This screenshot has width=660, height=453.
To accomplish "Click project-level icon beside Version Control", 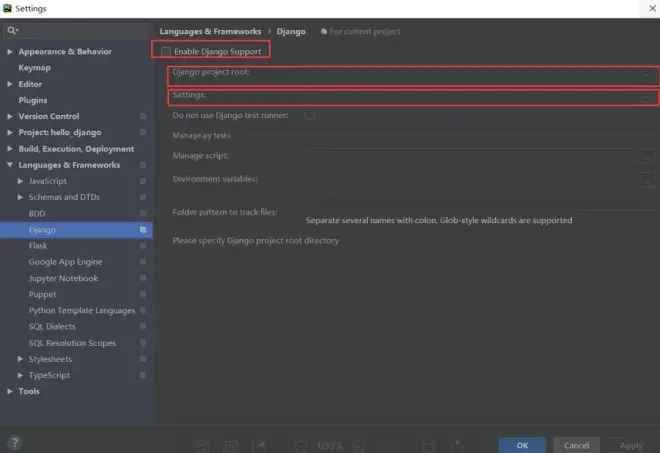I will coord(143,116).
